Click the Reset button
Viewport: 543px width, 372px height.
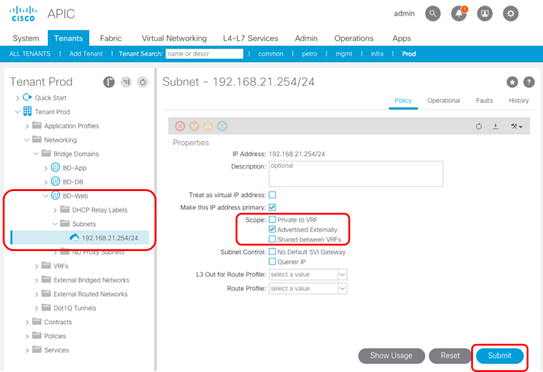pos(450,356)
